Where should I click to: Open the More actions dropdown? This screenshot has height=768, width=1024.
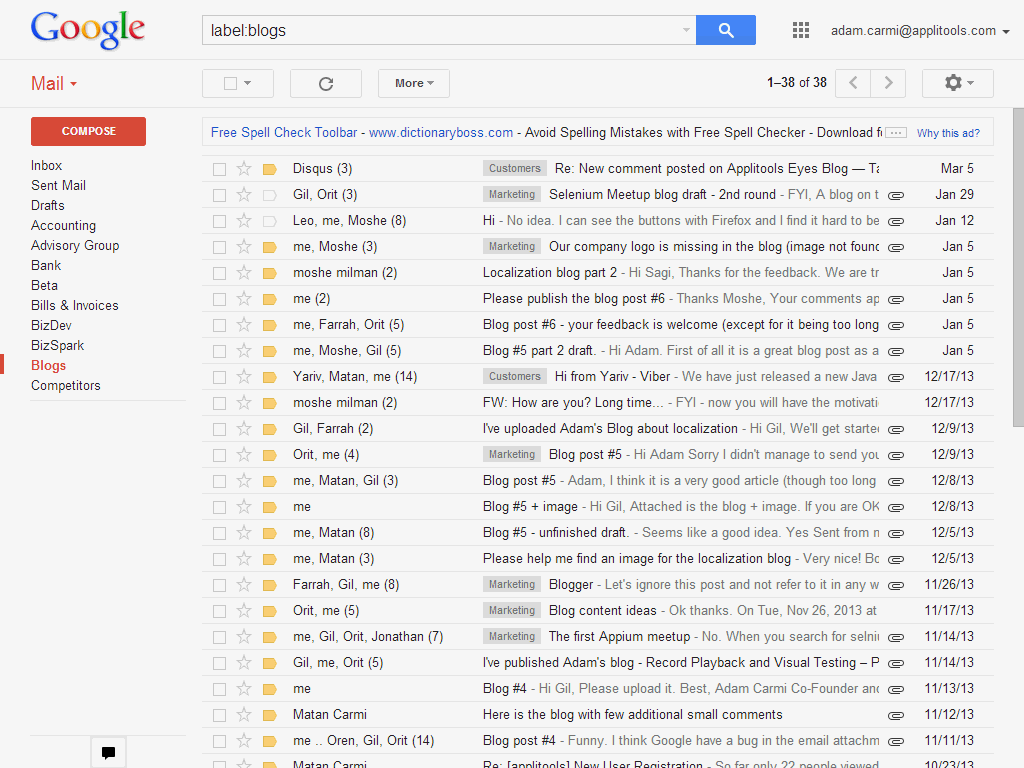coord(414,84)
